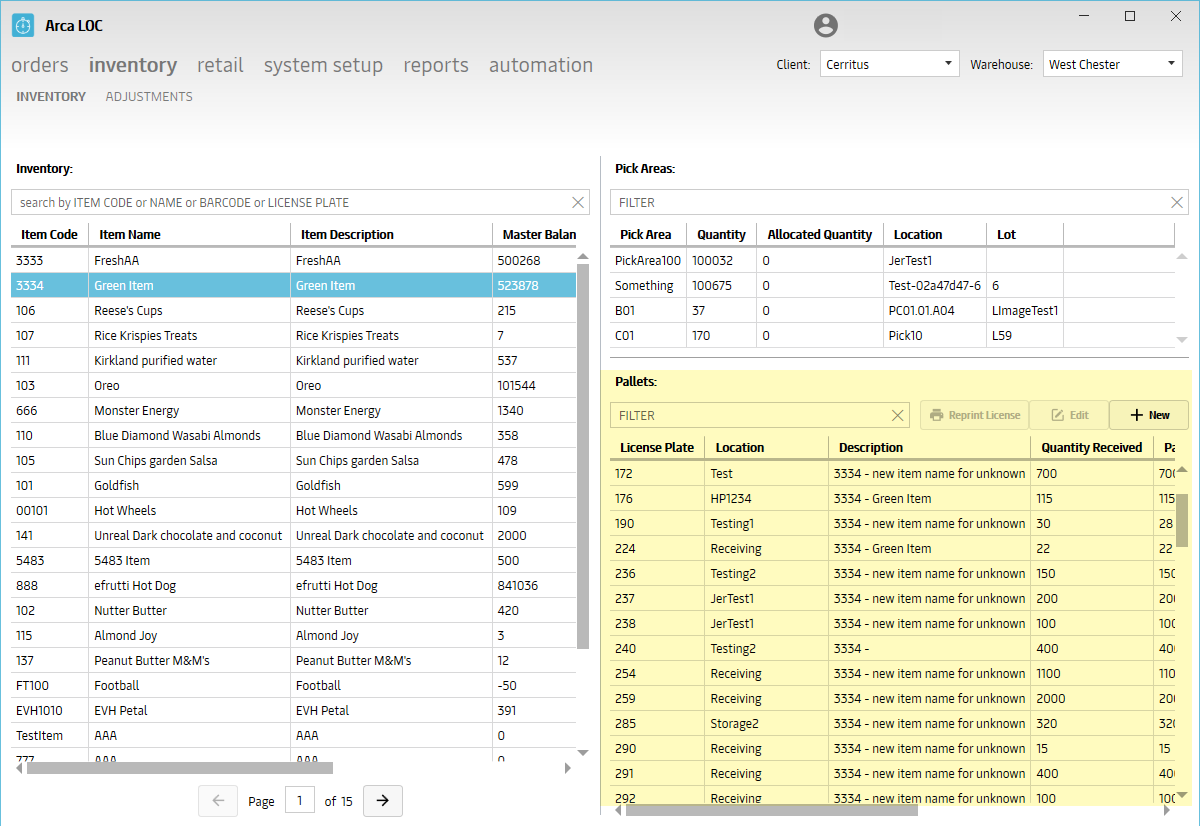Select the B01 pick area row
The image size is (1200, 826).
tap(892, 310)
